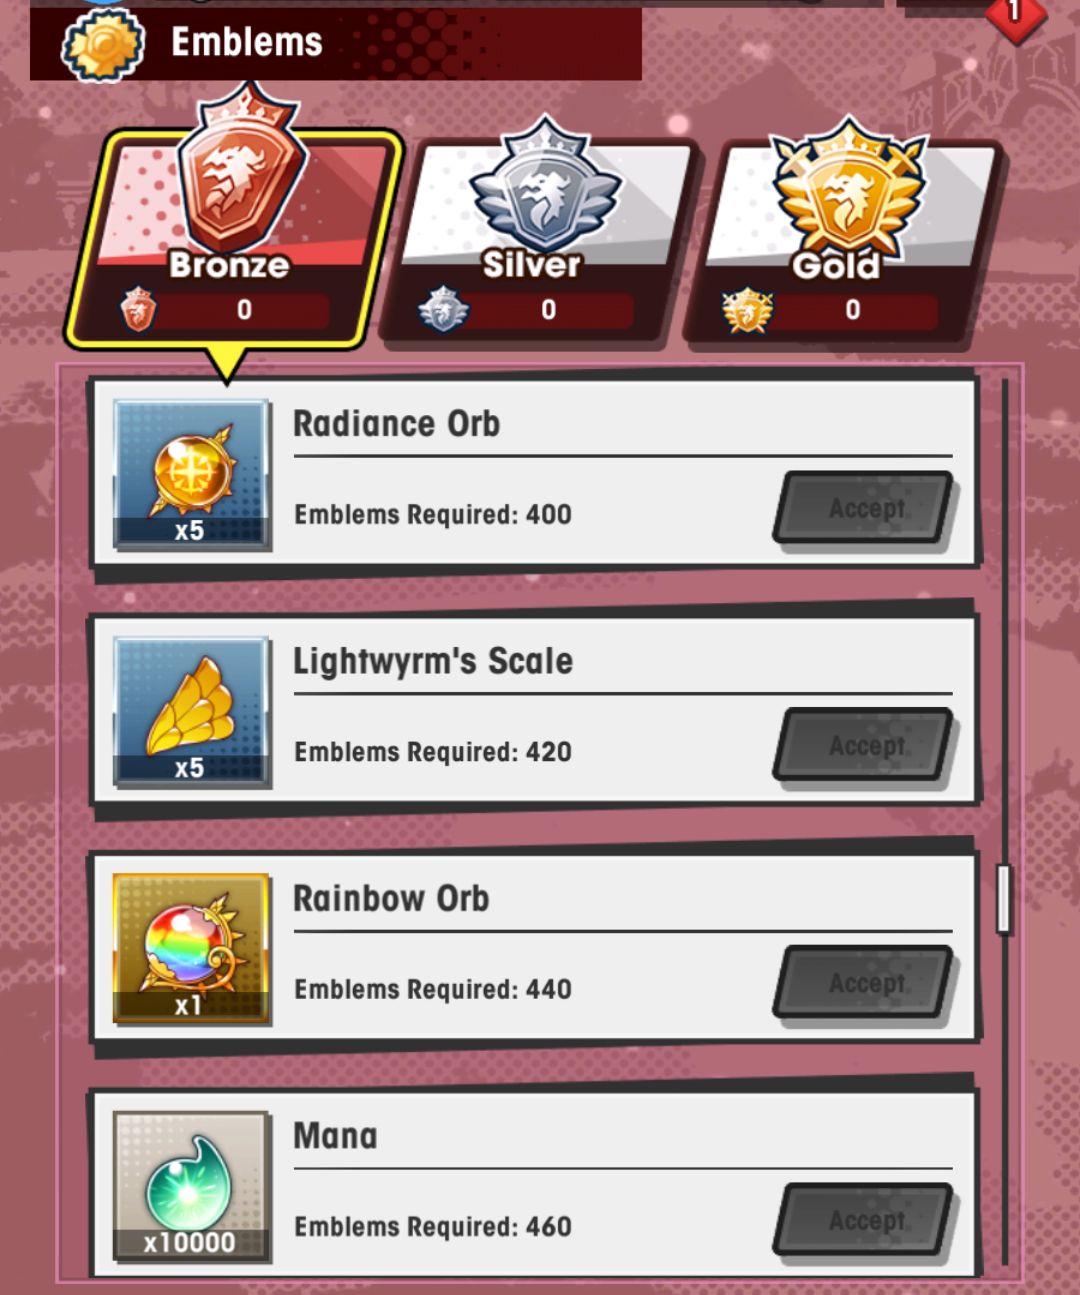Screen dimensions: 1080x1295
Task: Accept the Radiance Orb reward
Action: (x=864, y=508)
